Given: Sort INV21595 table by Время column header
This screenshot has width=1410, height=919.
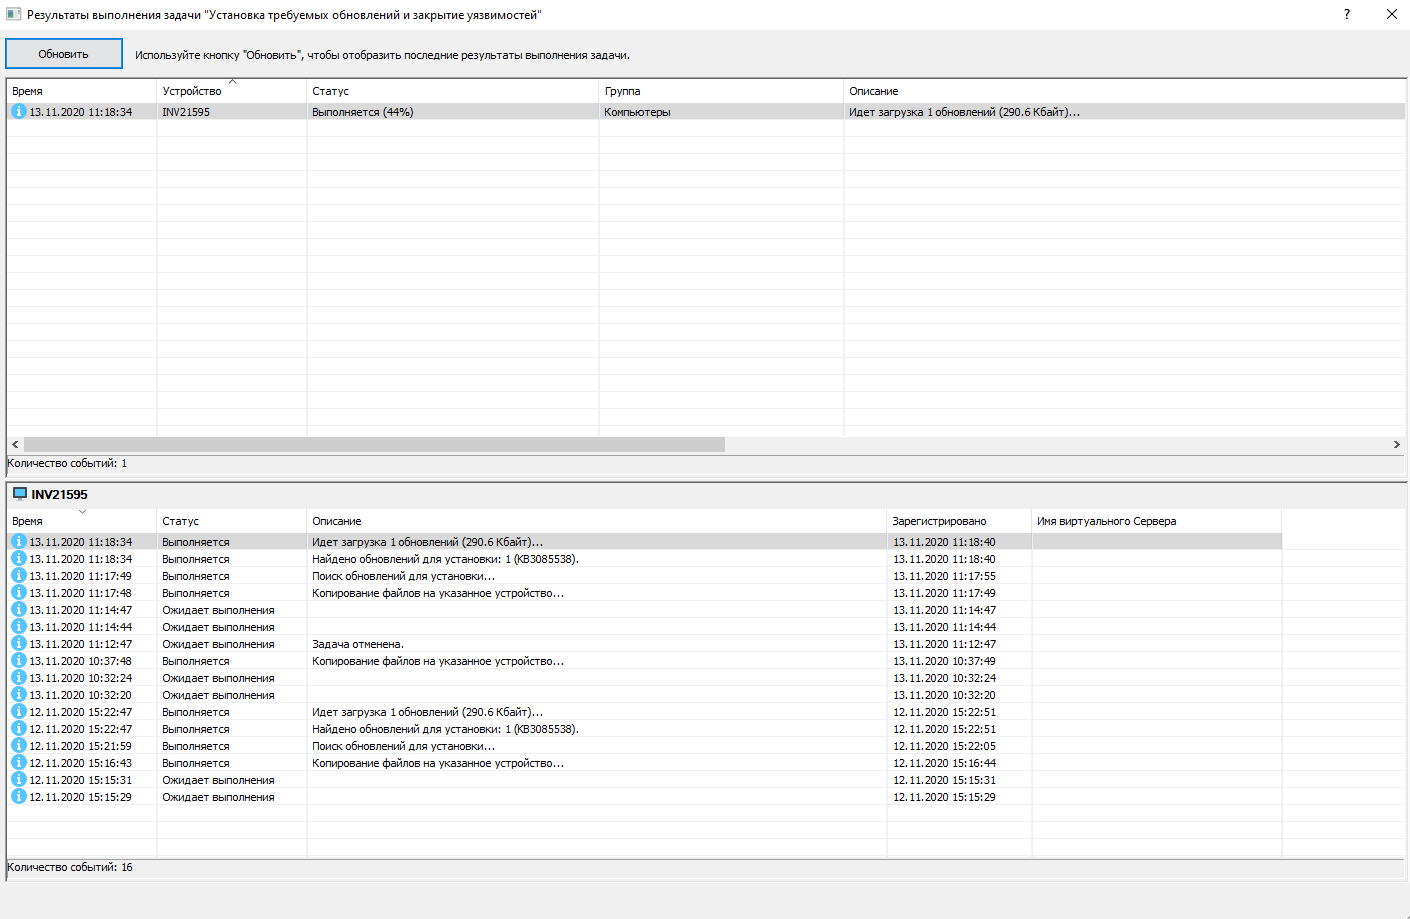Looking at the screenshot, I should tap(81, 521).
